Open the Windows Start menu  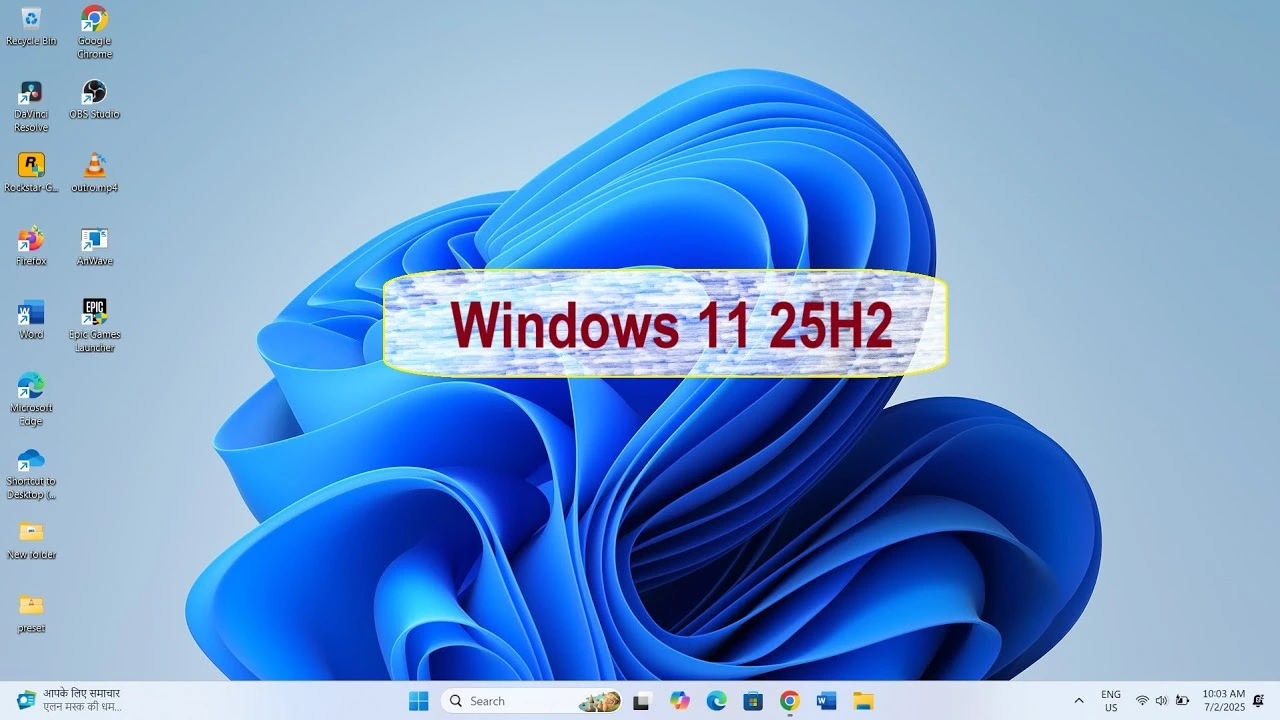pyautogui.click(x=418, y=701)
